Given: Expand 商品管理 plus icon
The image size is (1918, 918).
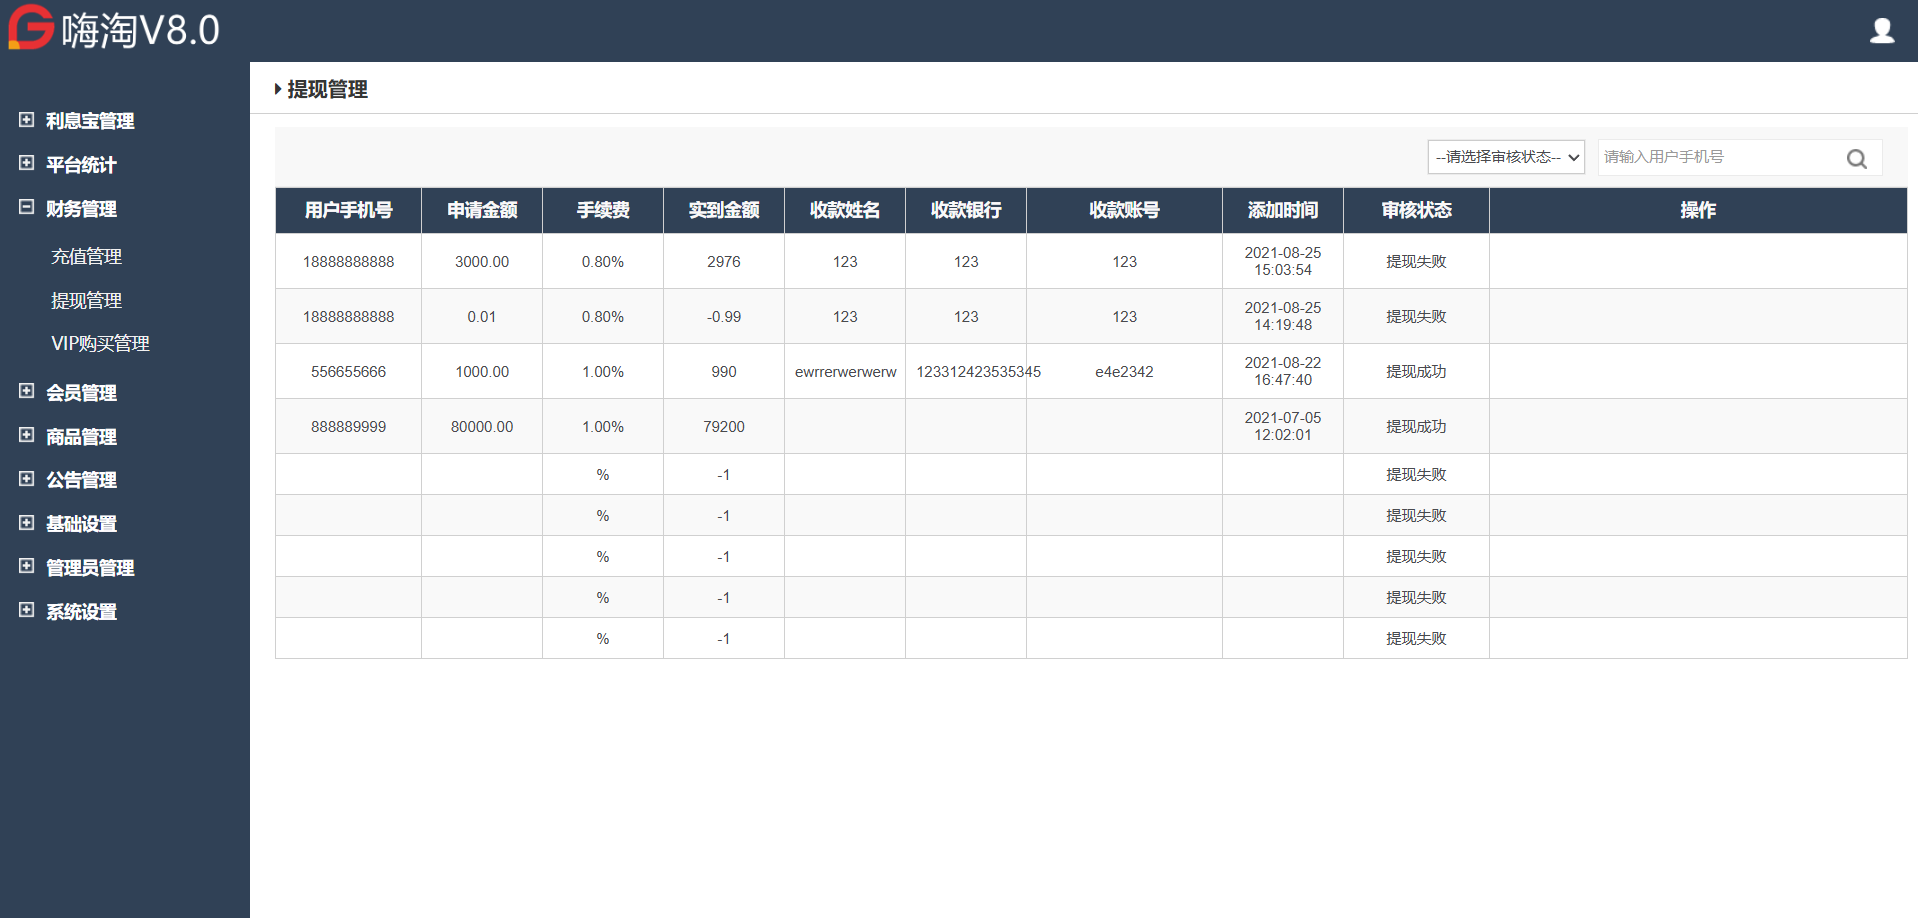Looking at the screenshot, I should coord(27,435).
